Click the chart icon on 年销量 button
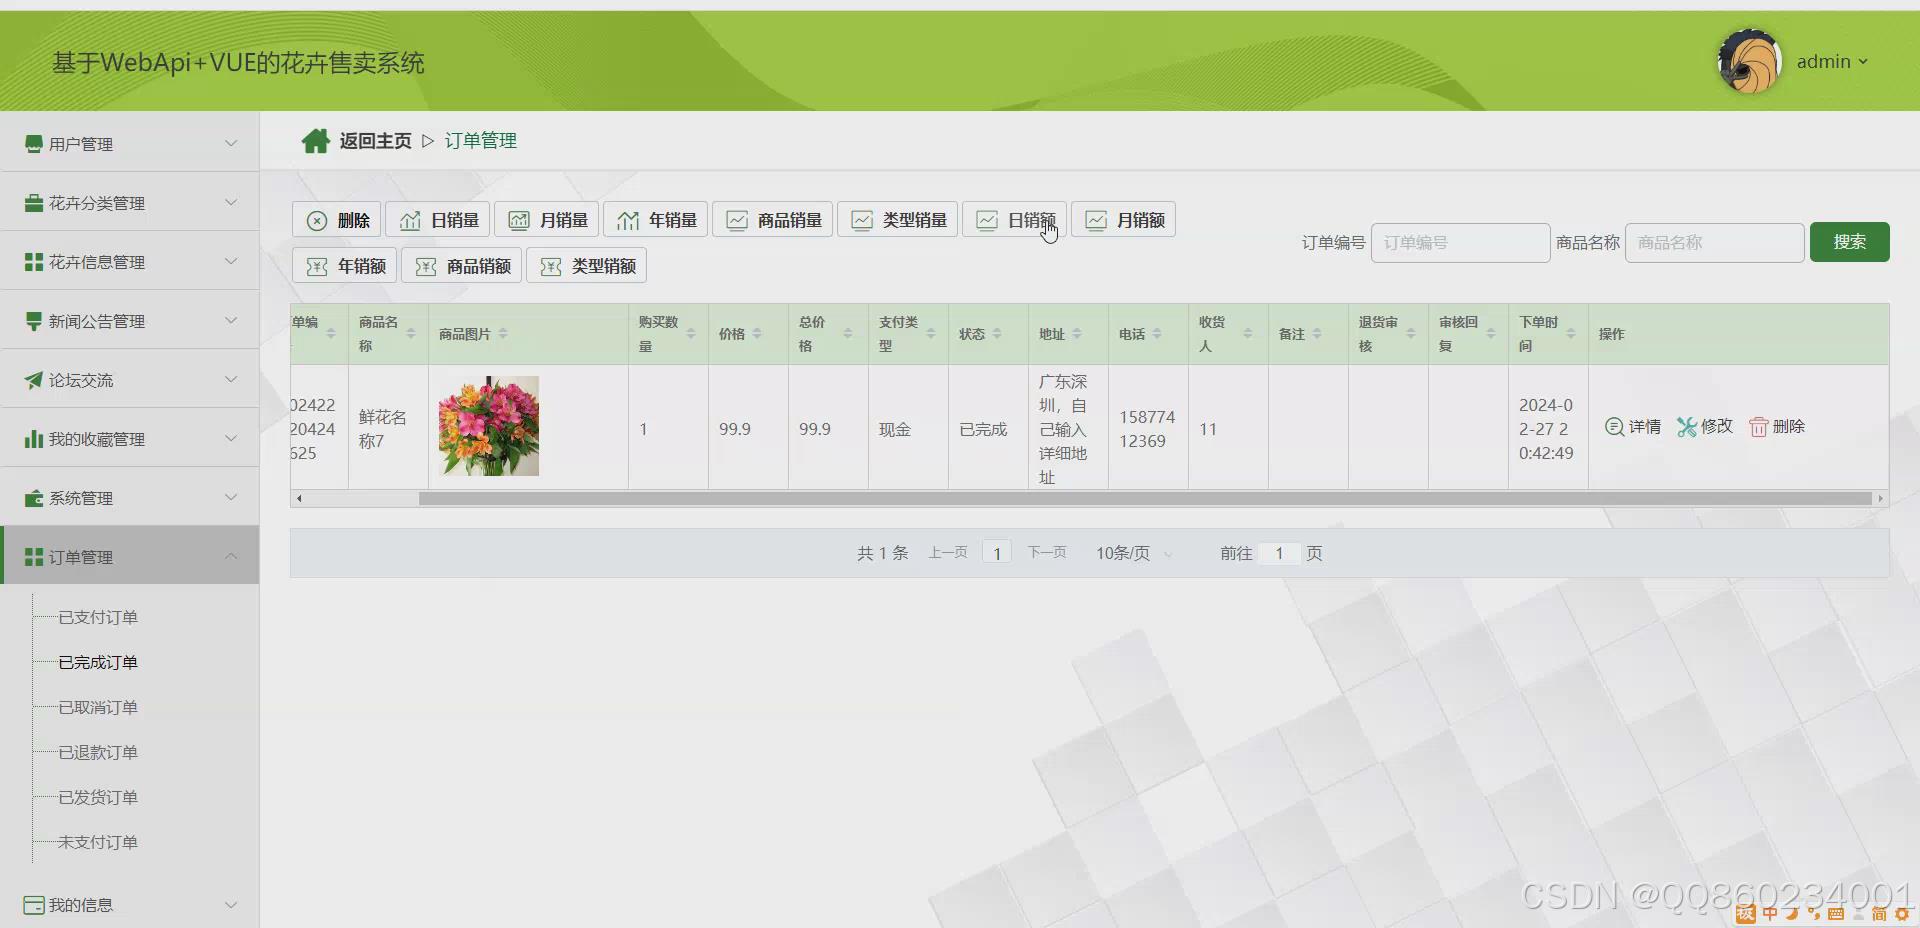The width and height of the screenshot is (1920, 928). (628, 221)
